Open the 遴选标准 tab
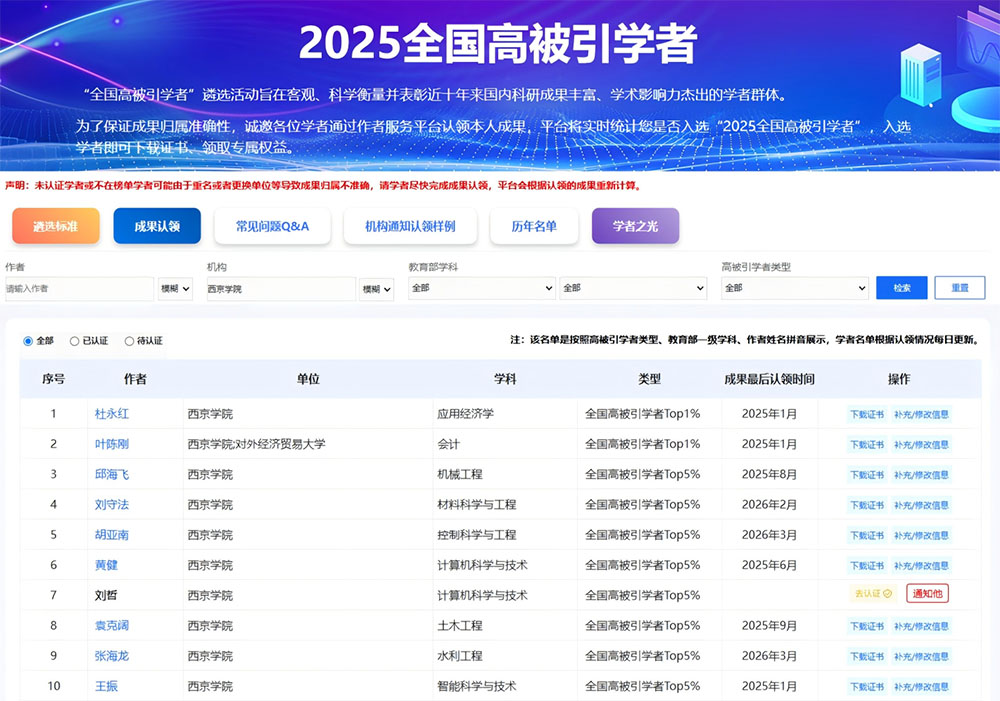 [56, 226]
